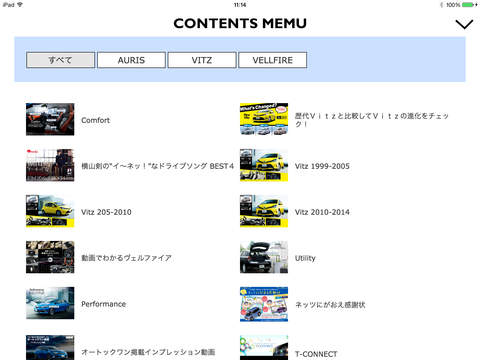Tap the Utility open-trunk thumbnail
Image resolution: width=480 pixels, height=360 pixels.
pyautogui.click(x=264, y=257)
